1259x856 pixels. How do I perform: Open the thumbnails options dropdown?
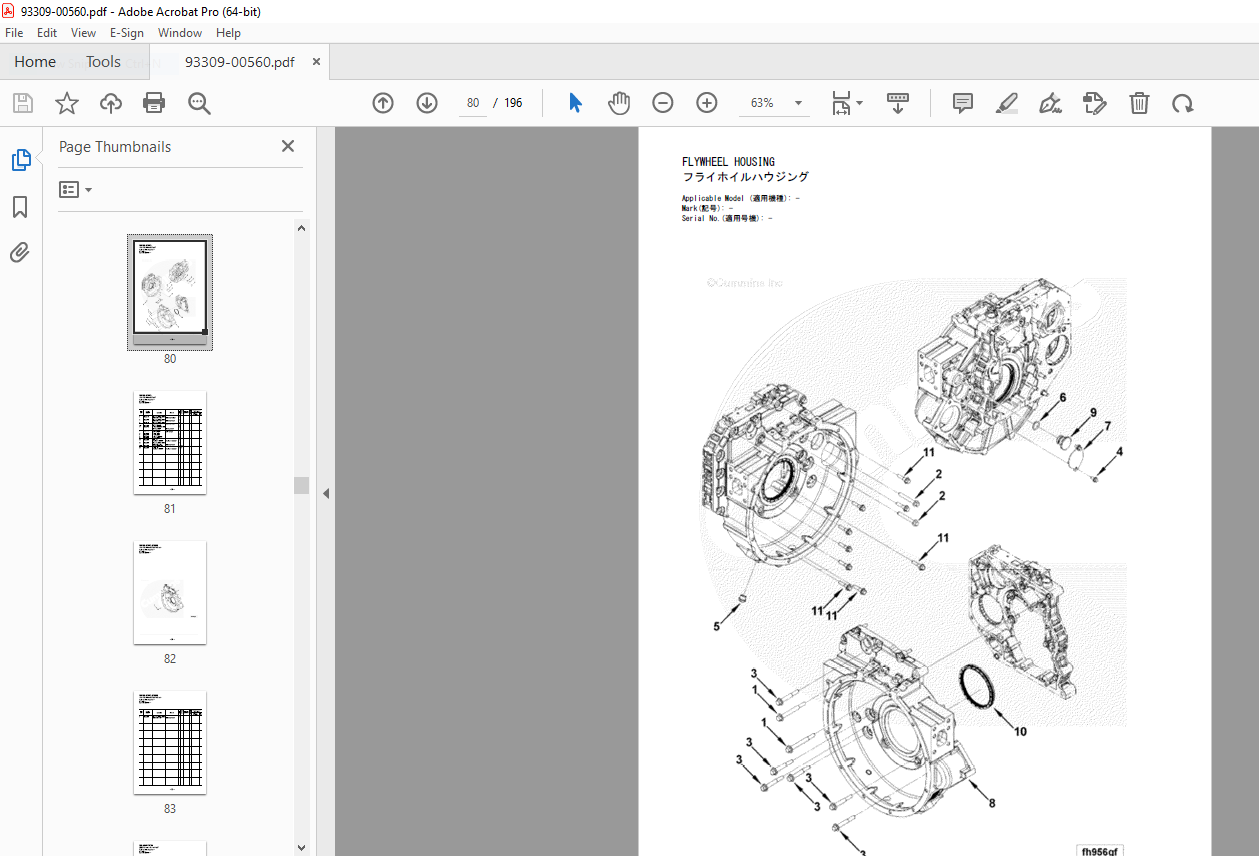point(75,189)
